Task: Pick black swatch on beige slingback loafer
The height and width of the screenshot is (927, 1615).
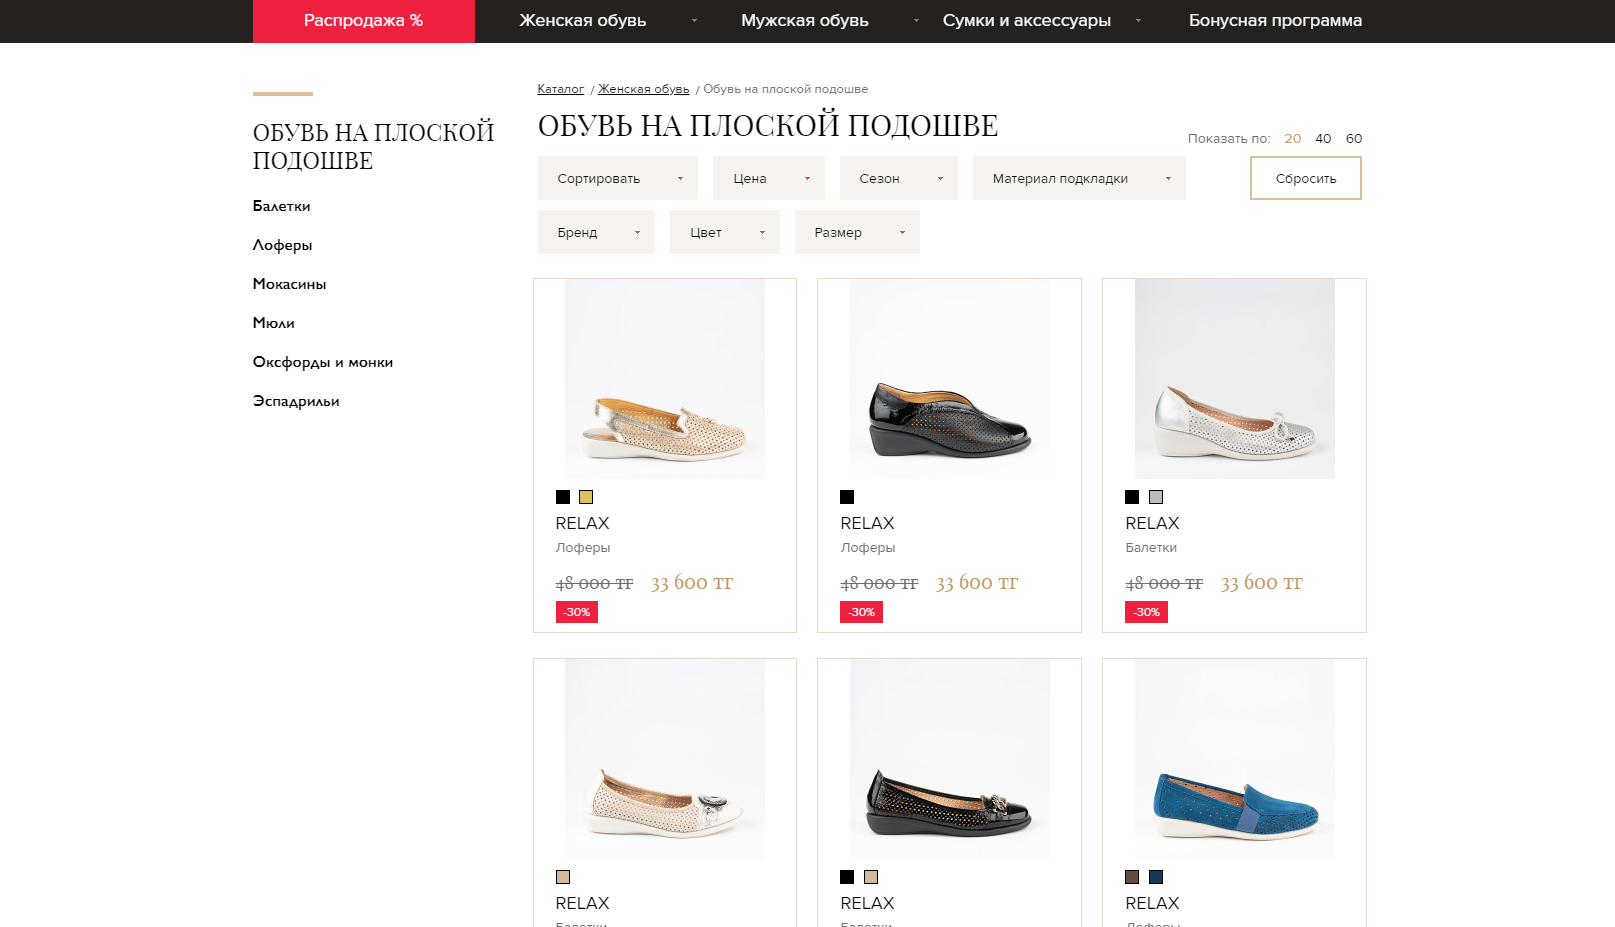Action: pyautogui.click(x=563, y=497)
